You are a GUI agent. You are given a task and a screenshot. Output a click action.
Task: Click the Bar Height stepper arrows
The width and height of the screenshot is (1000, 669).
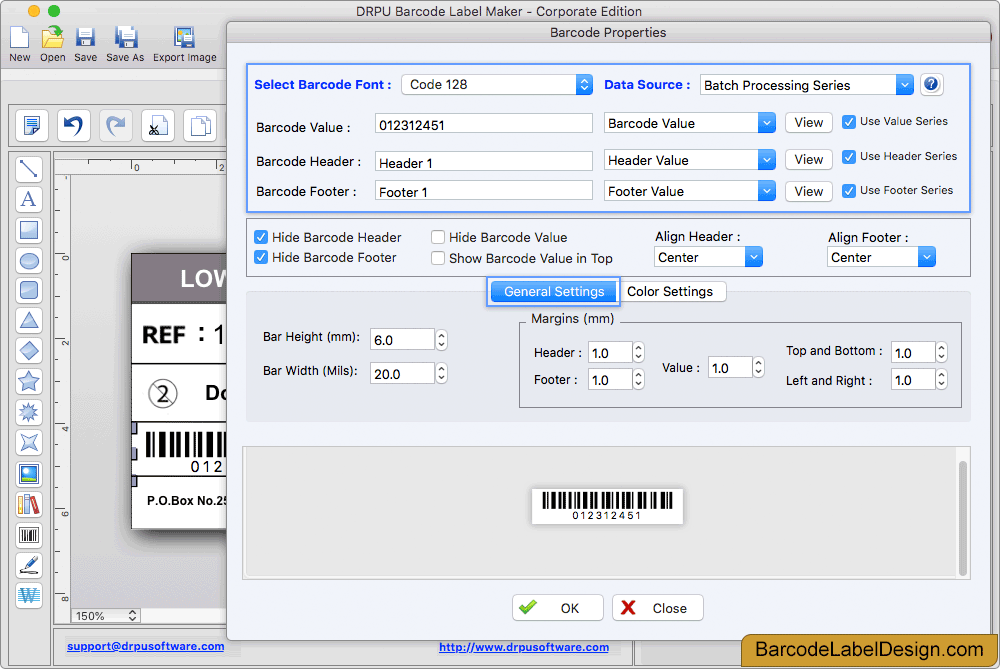coord(441,340)
